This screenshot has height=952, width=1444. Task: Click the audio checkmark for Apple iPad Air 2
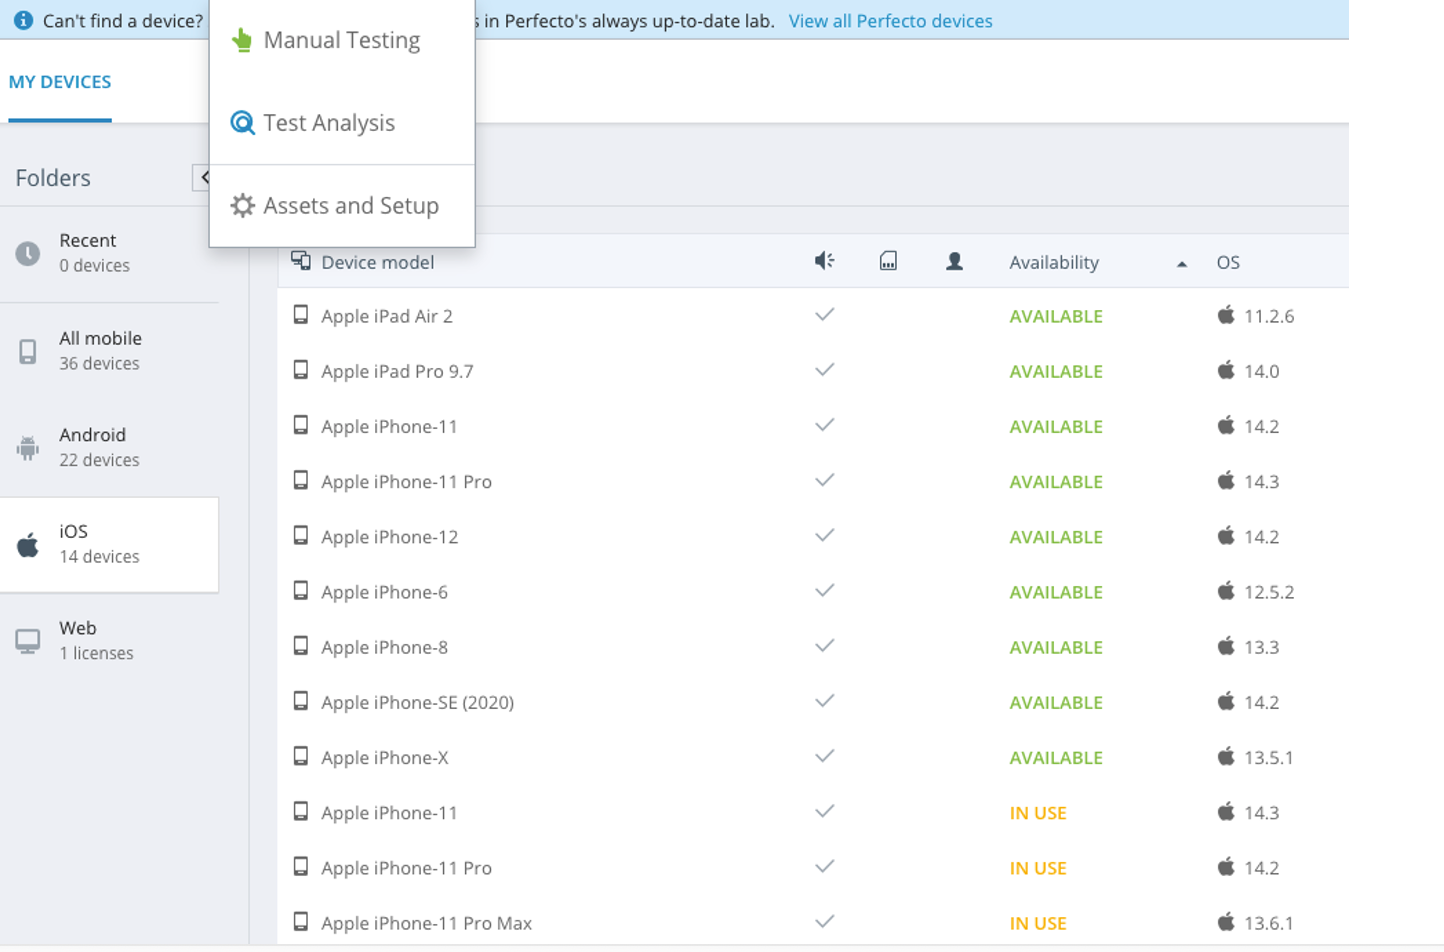[824, 315]
